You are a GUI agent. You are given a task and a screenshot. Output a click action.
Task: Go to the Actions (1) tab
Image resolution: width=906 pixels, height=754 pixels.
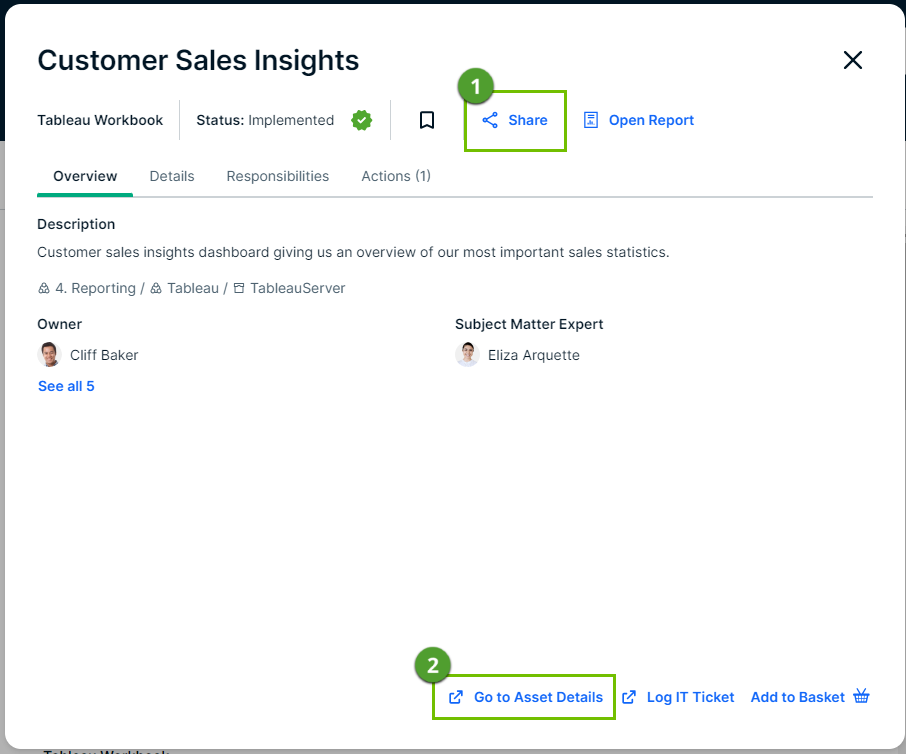[395, 176]
